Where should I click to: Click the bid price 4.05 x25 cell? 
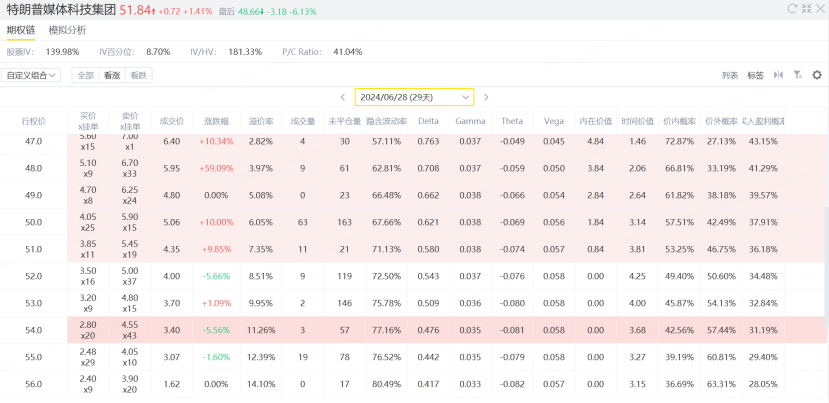88,222
